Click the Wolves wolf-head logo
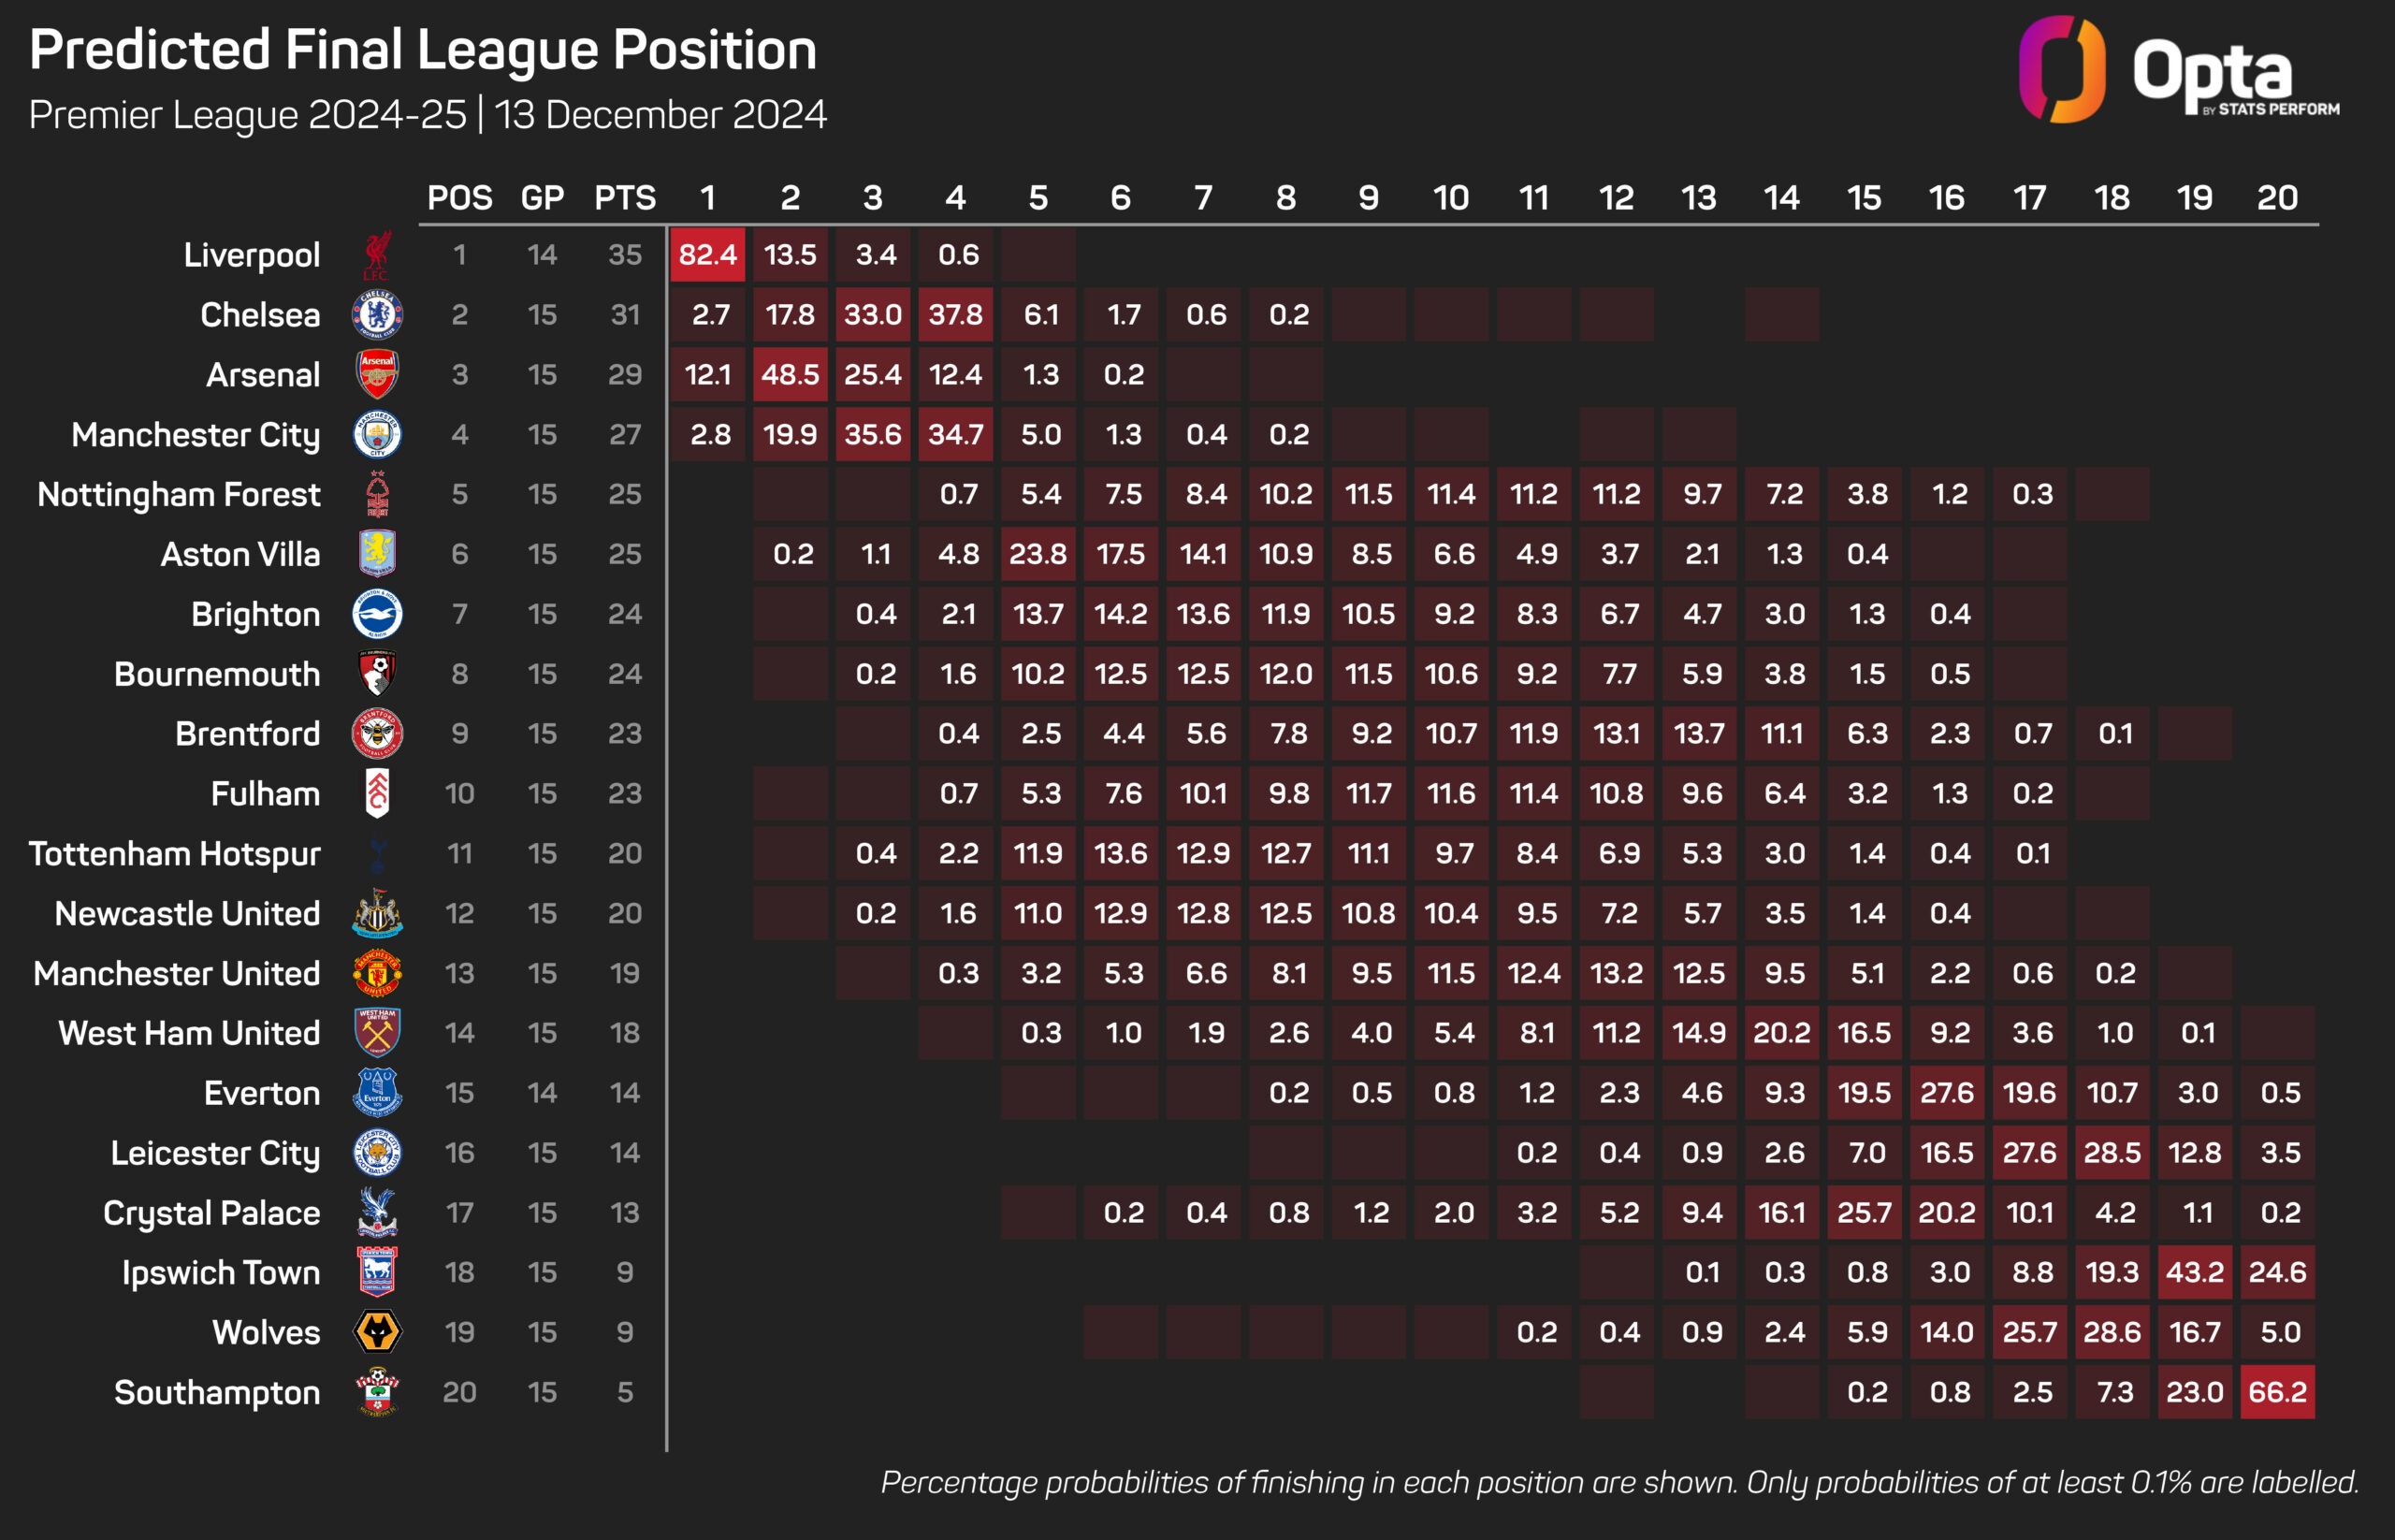2395x1540 pixels. (x=377, y=1332)
